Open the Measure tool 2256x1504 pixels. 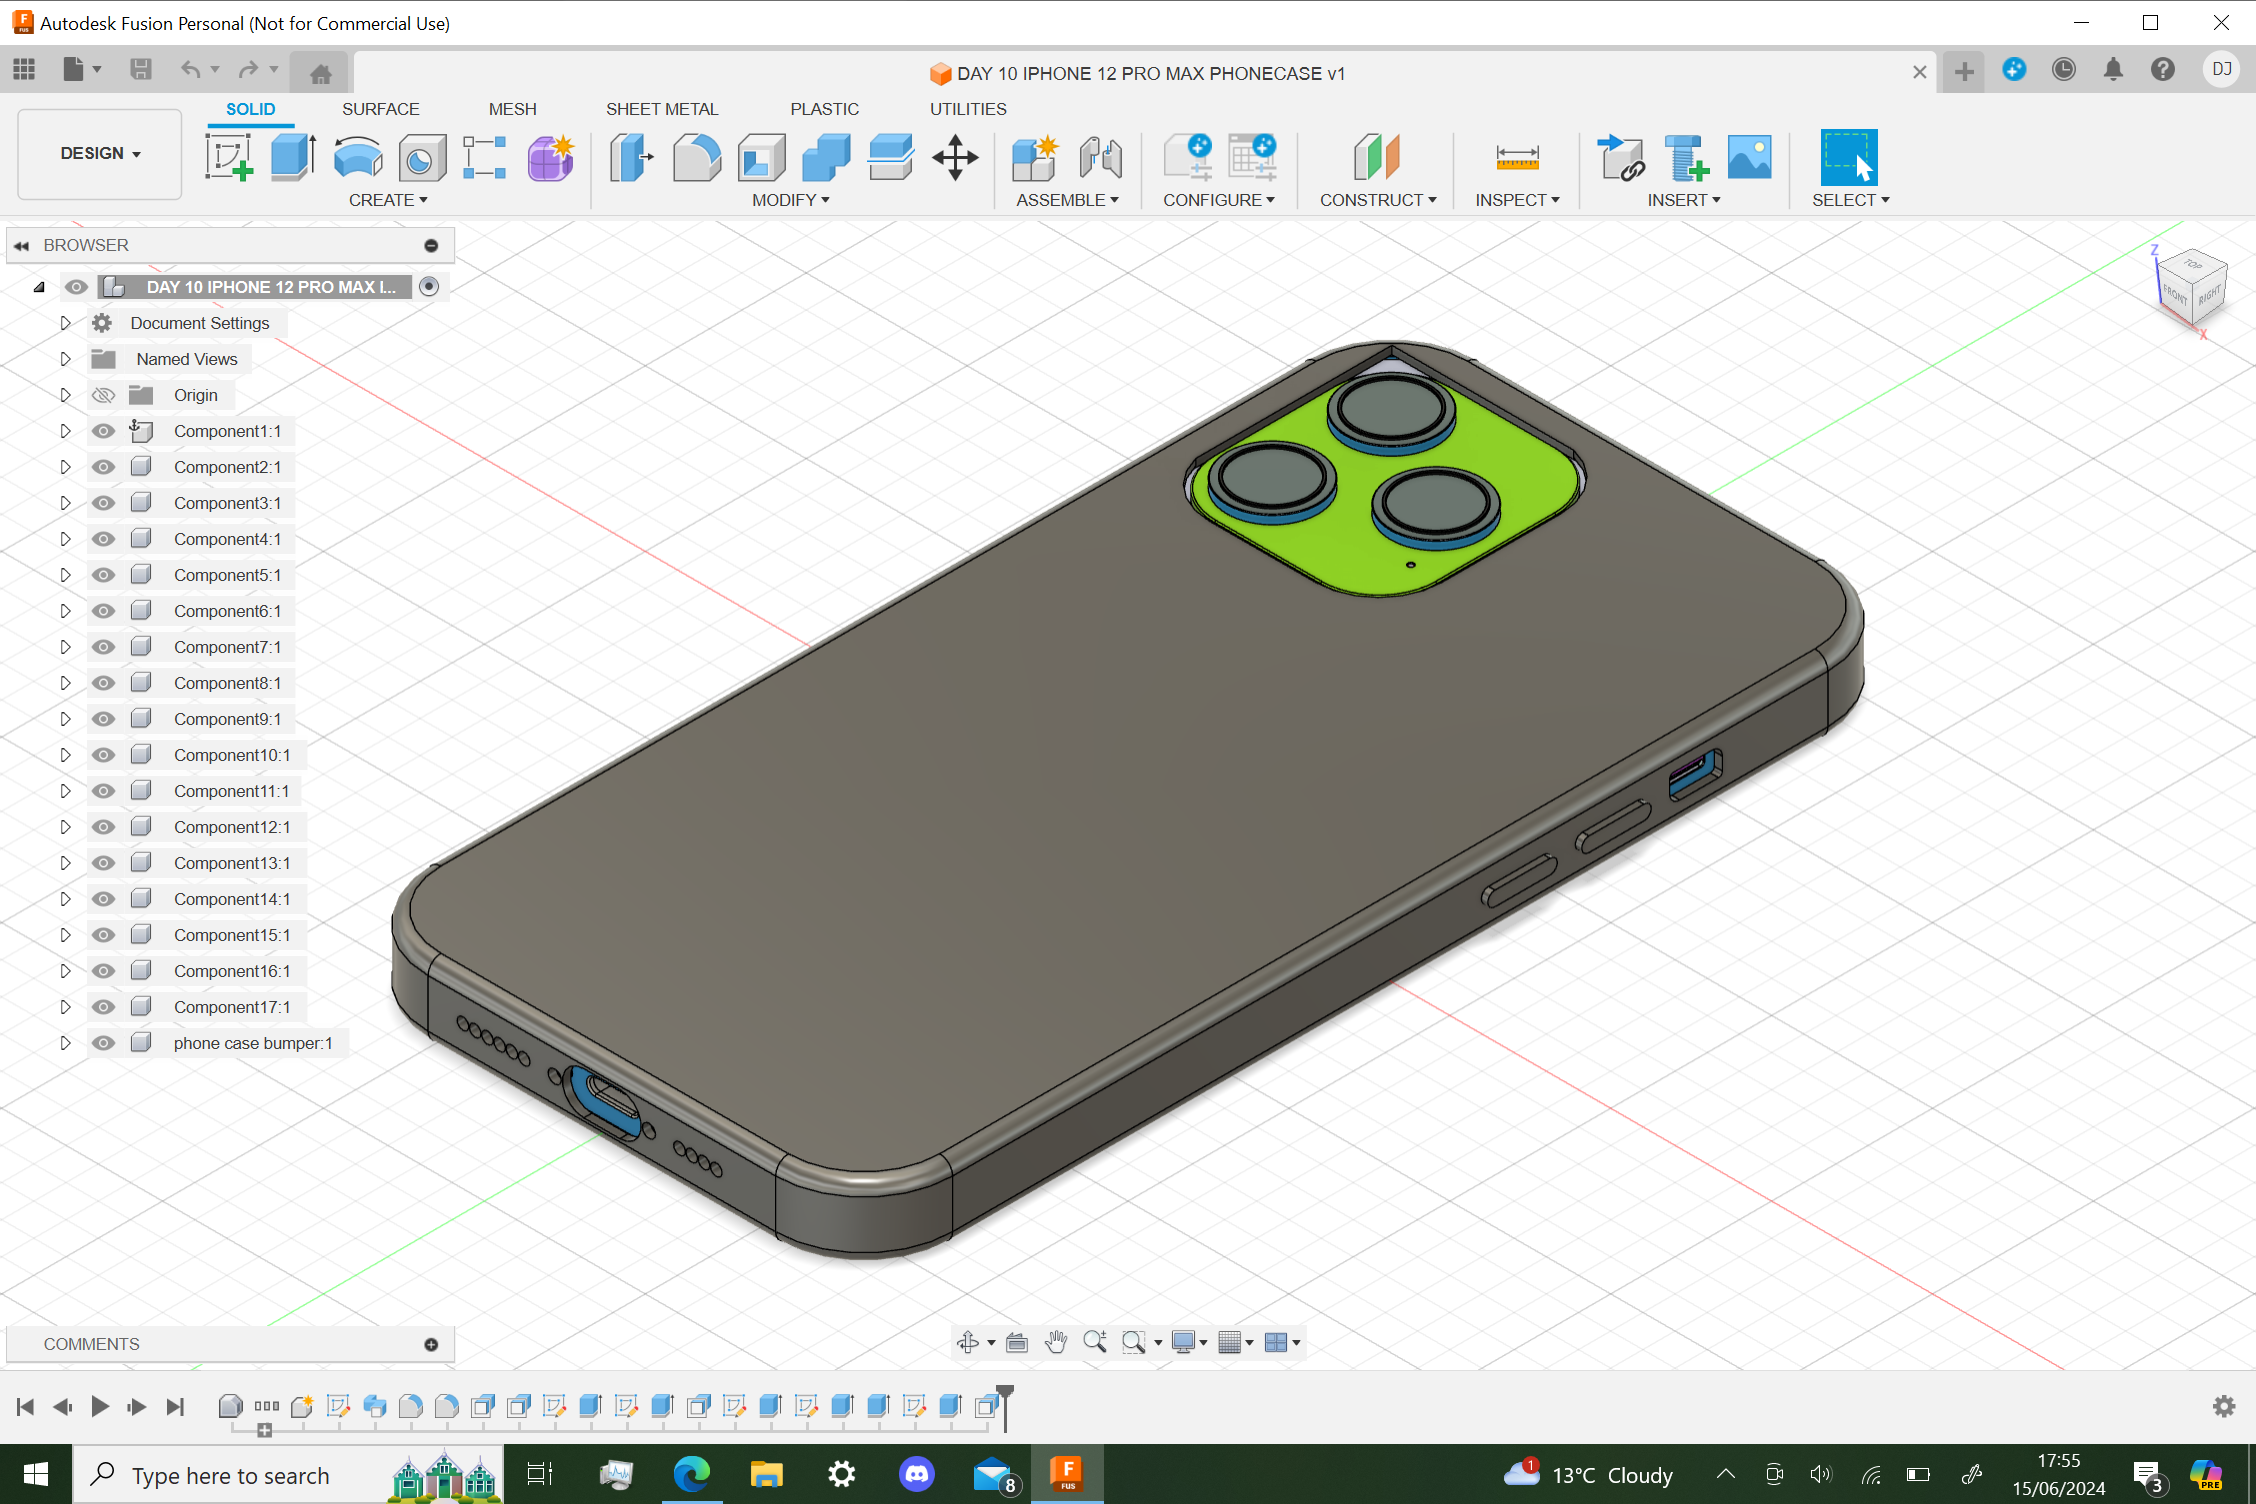coord(1517,158)
